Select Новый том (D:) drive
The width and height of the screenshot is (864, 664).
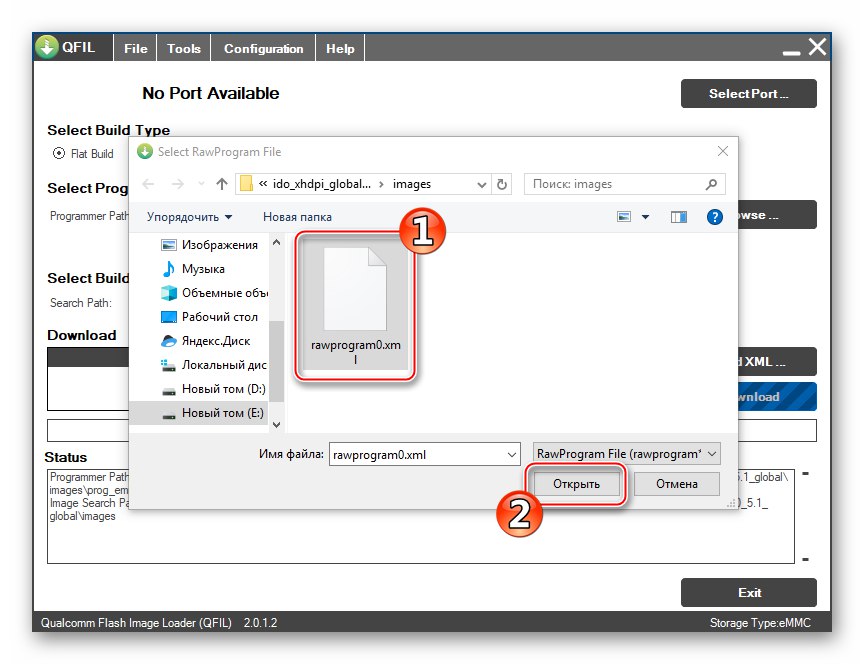213,389
